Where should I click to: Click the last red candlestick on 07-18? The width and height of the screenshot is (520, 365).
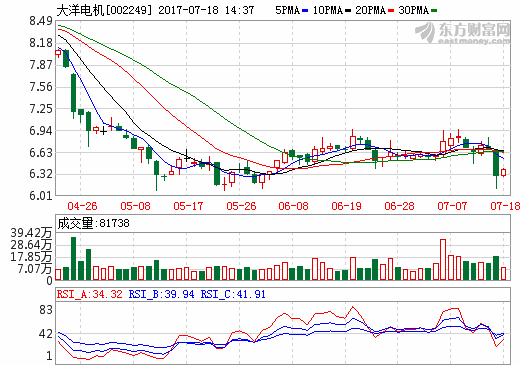pos(503,172)
